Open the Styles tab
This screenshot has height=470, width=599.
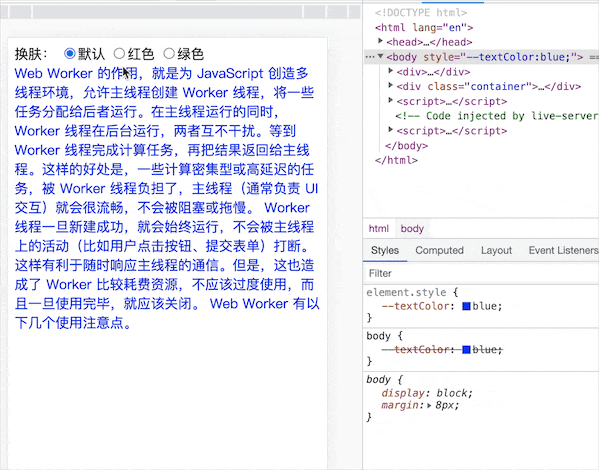tap(385, 250)
